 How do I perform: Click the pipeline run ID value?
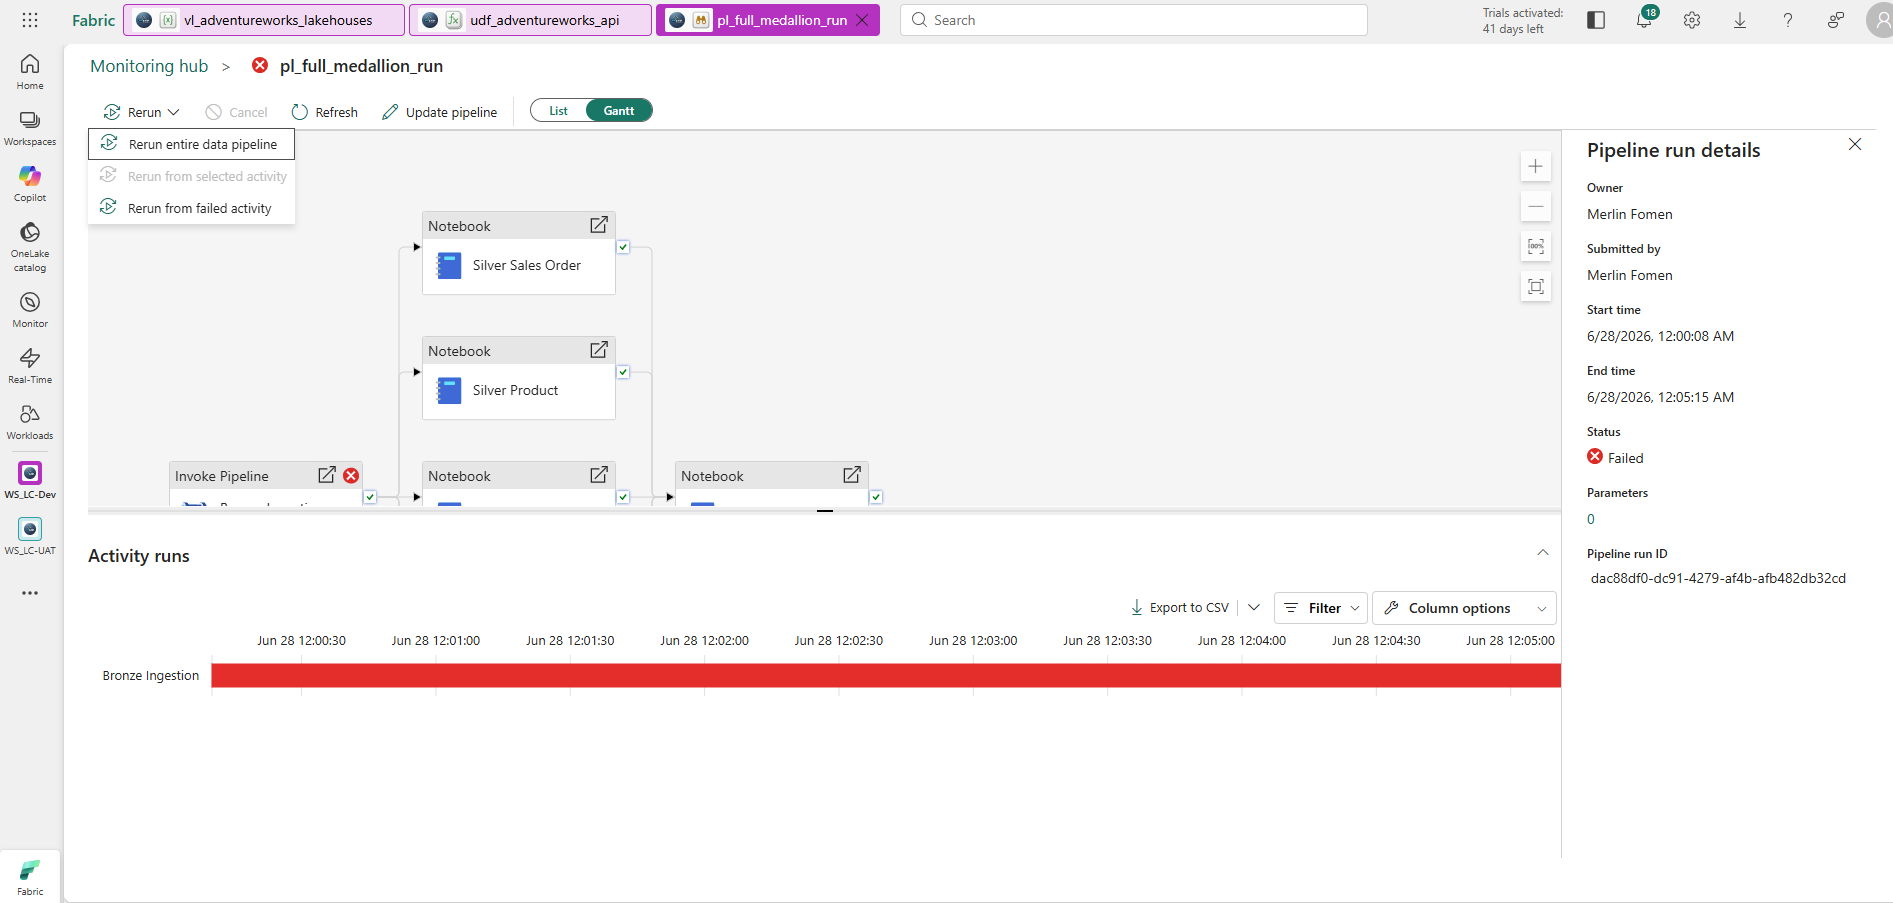(x=1718, y=578)
